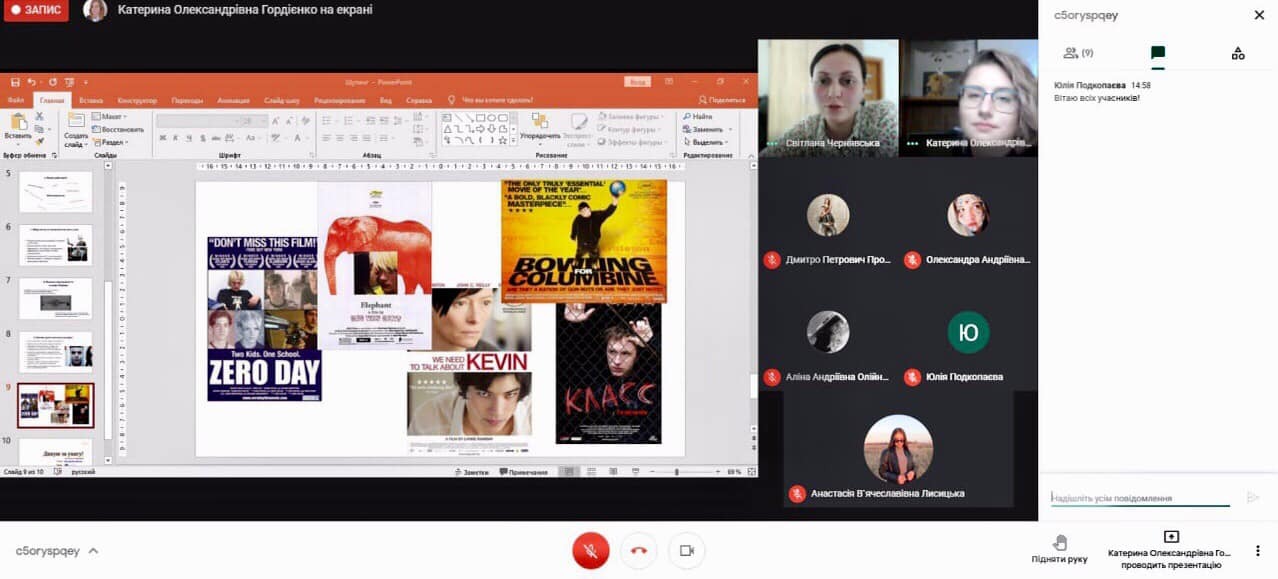
Task: Open the Макет layout dropdown
Action: [109, 117]
